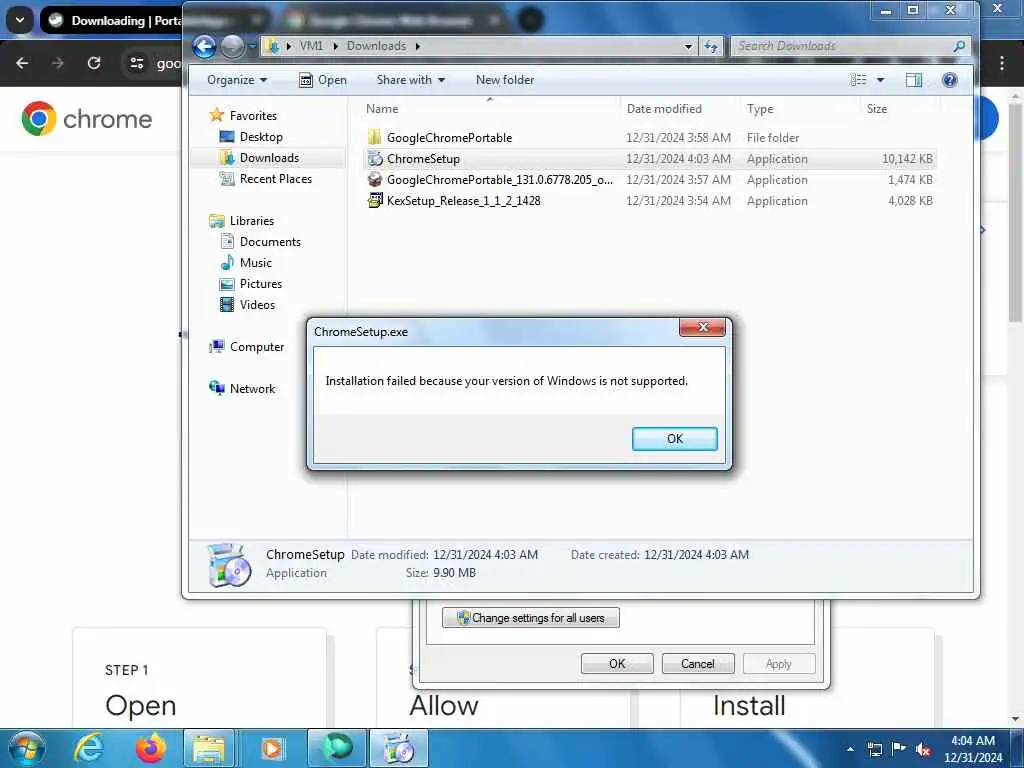This screenshot has height=768, width=1024.
Task: Click Downloads in the address breadcrumb
Action: point(376,46)
